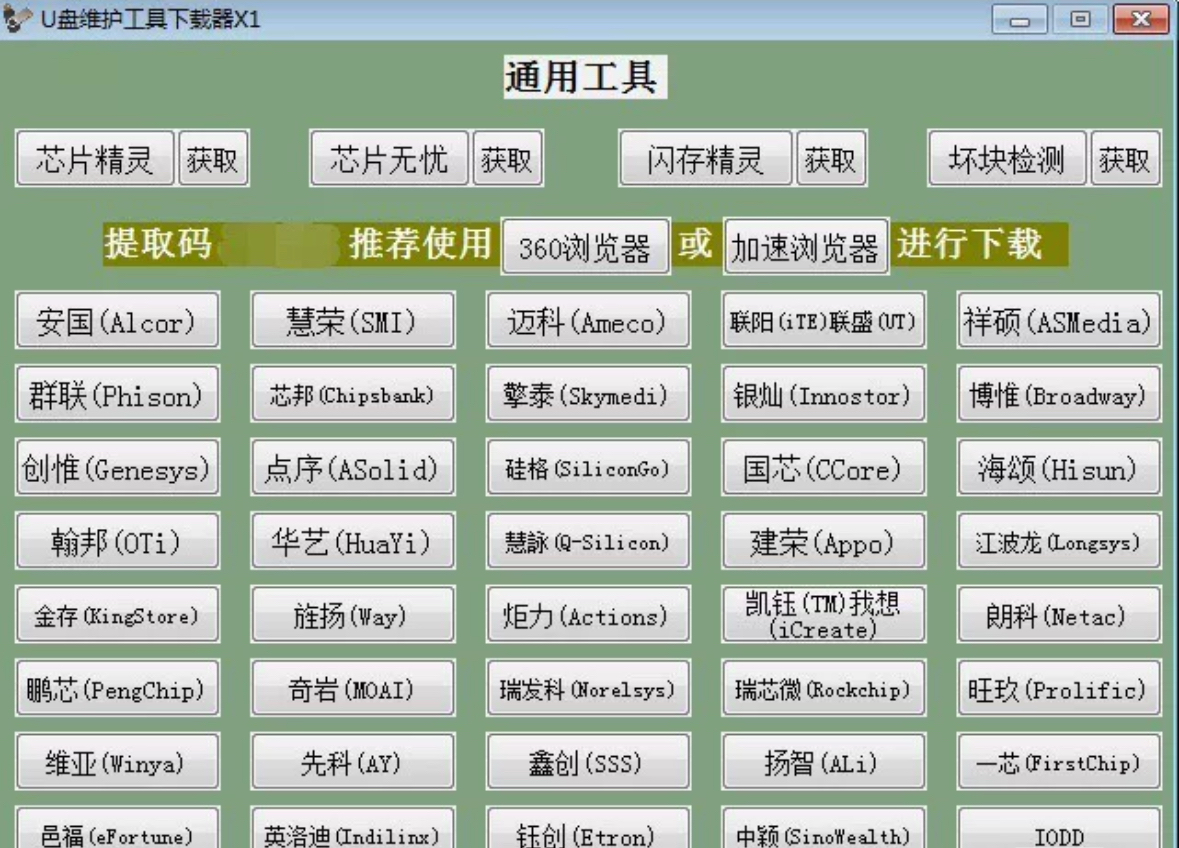Click the 360浏览器 button
This screenshot has width=1179, height=848.
(585, 247)
